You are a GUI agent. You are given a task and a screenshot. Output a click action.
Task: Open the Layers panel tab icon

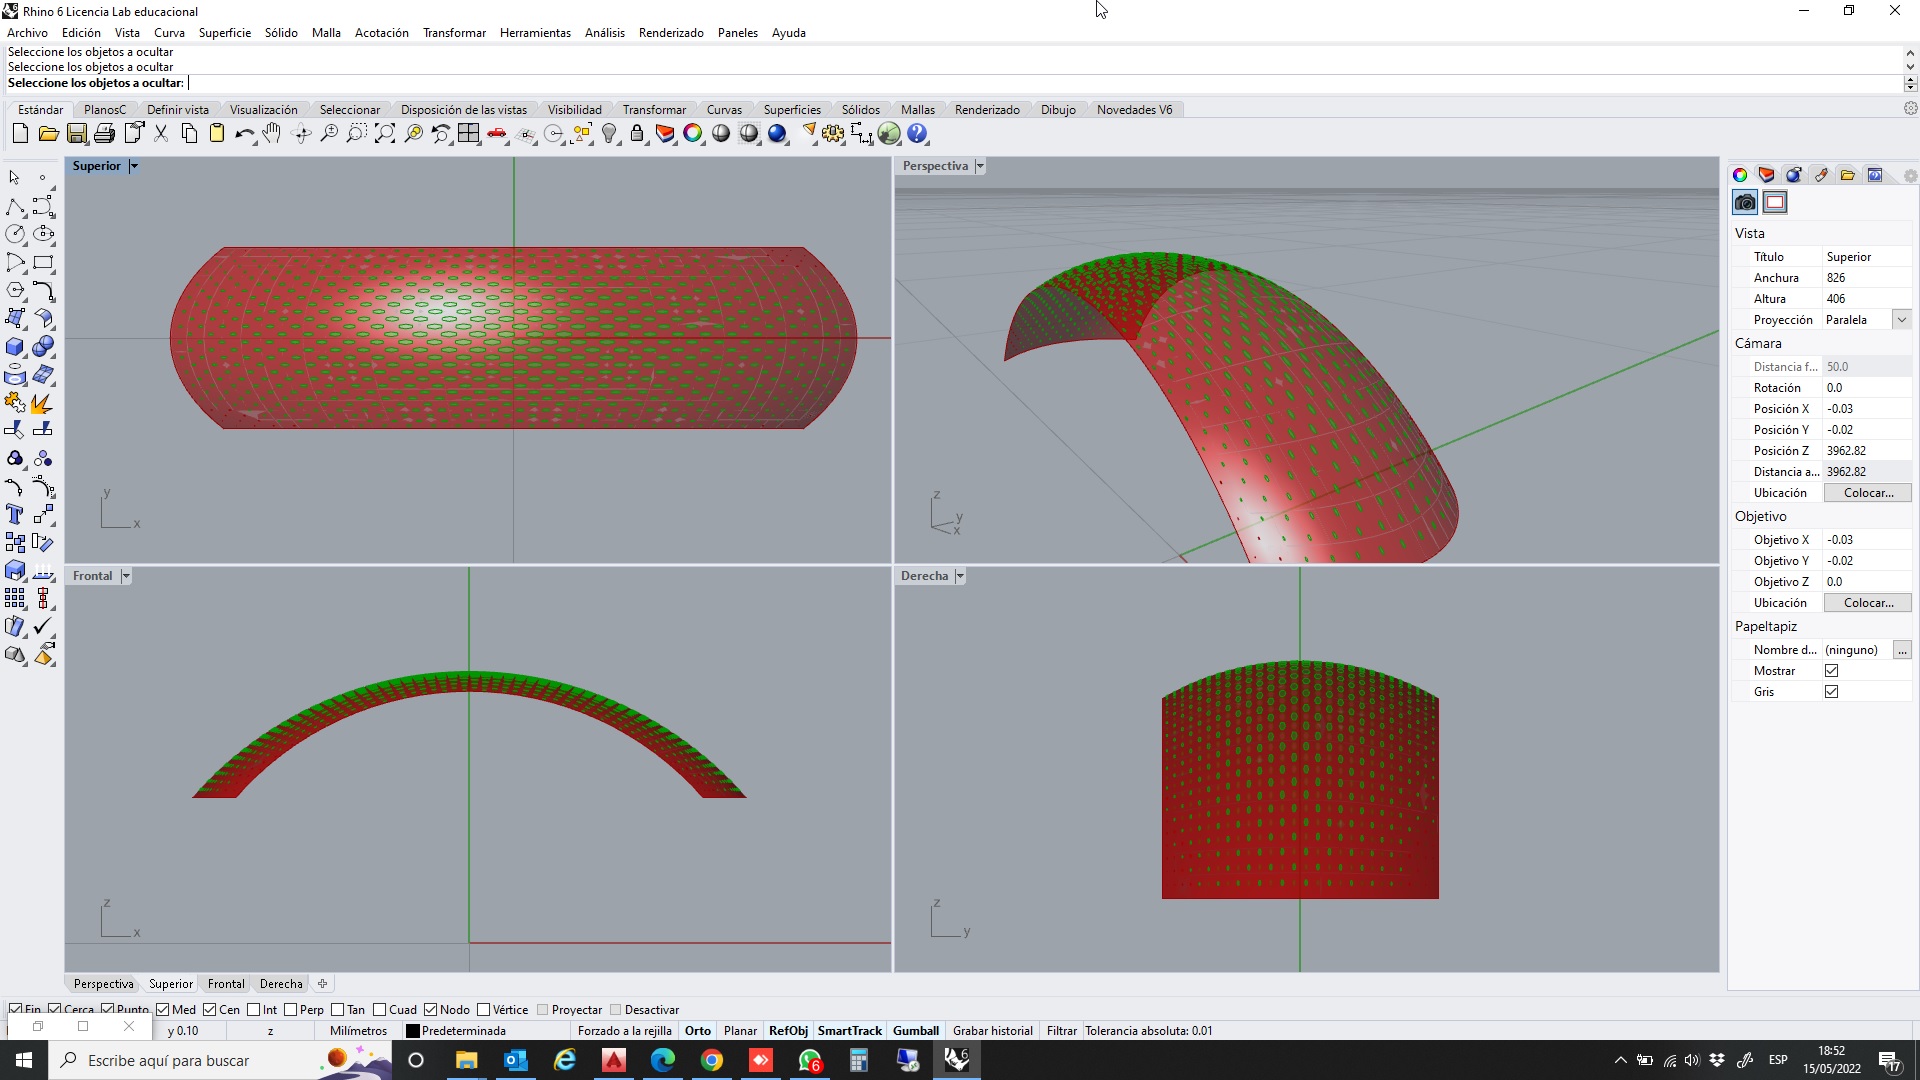coord(1767,175)
